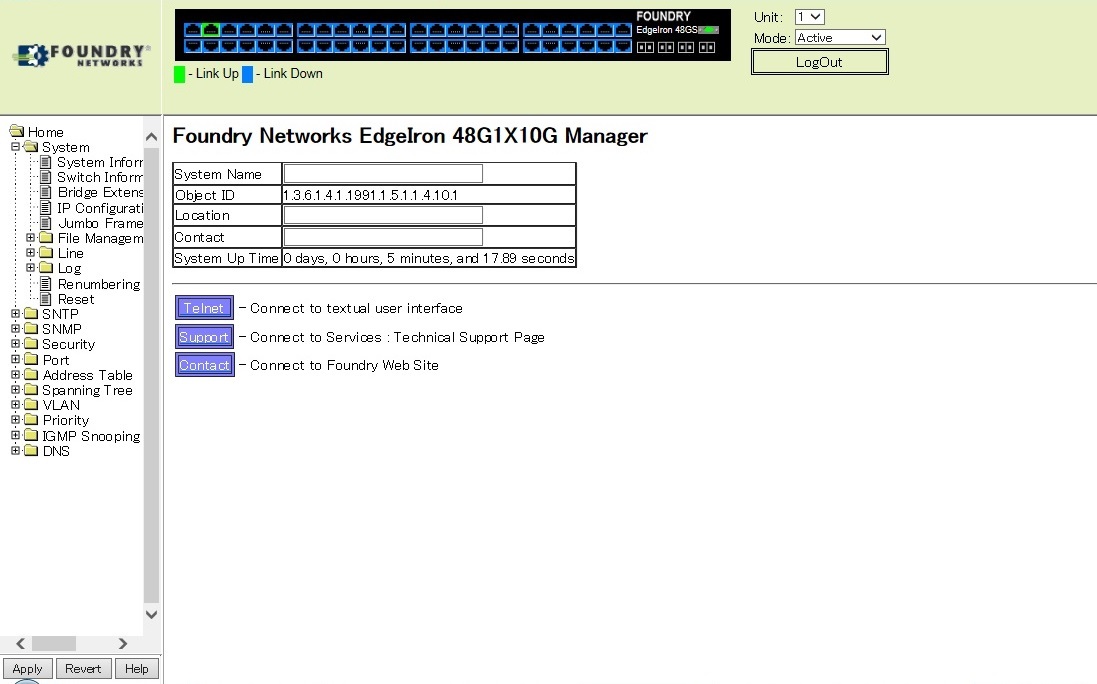
Task: Click the DNS folder icon
Action: coord(31,451)
